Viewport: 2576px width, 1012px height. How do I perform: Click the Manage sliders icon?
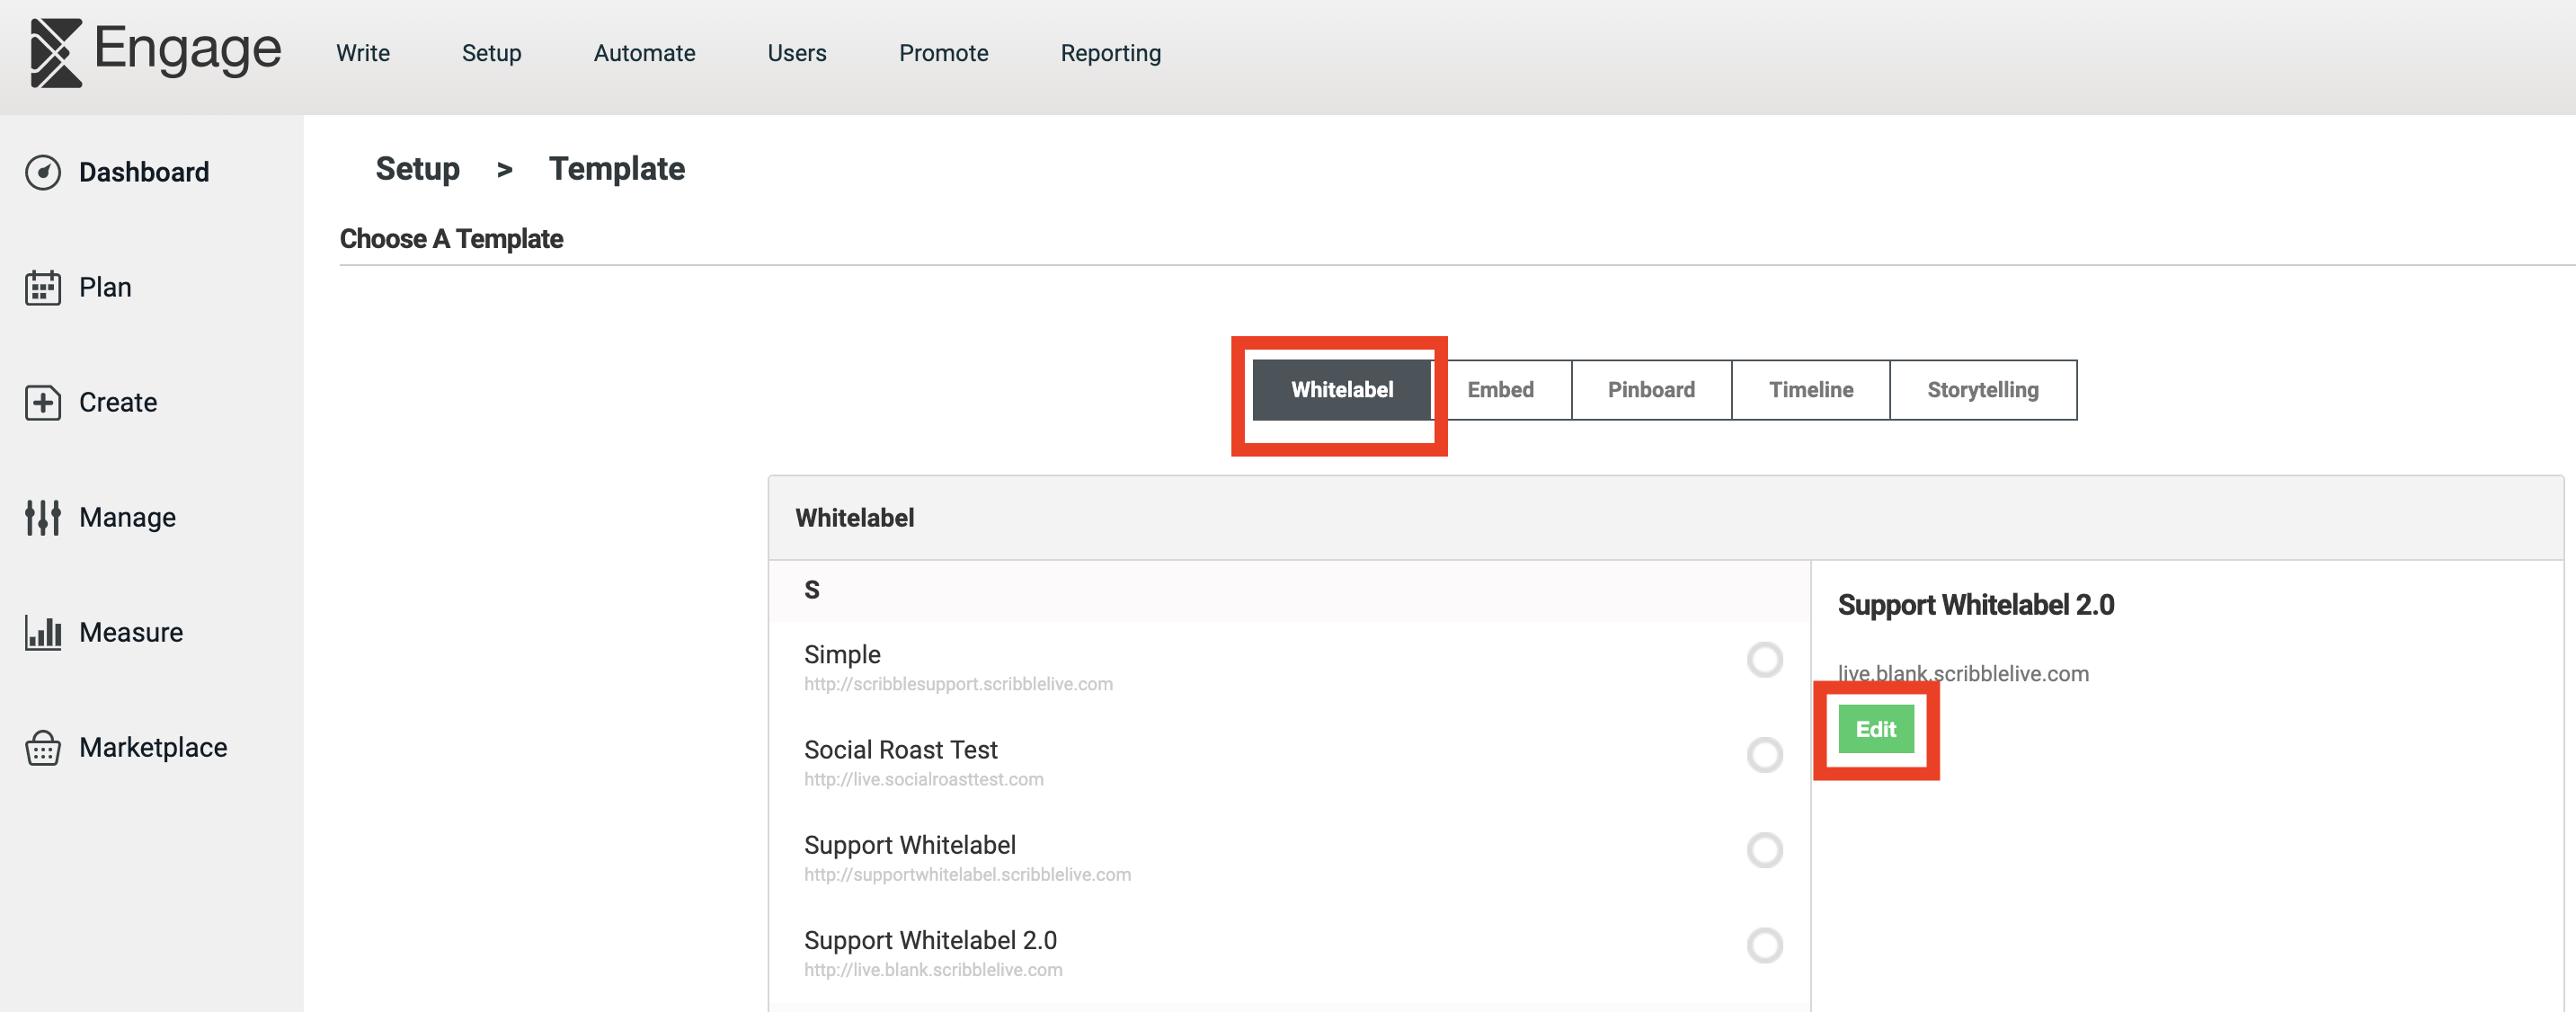click(x=43, y=517)
